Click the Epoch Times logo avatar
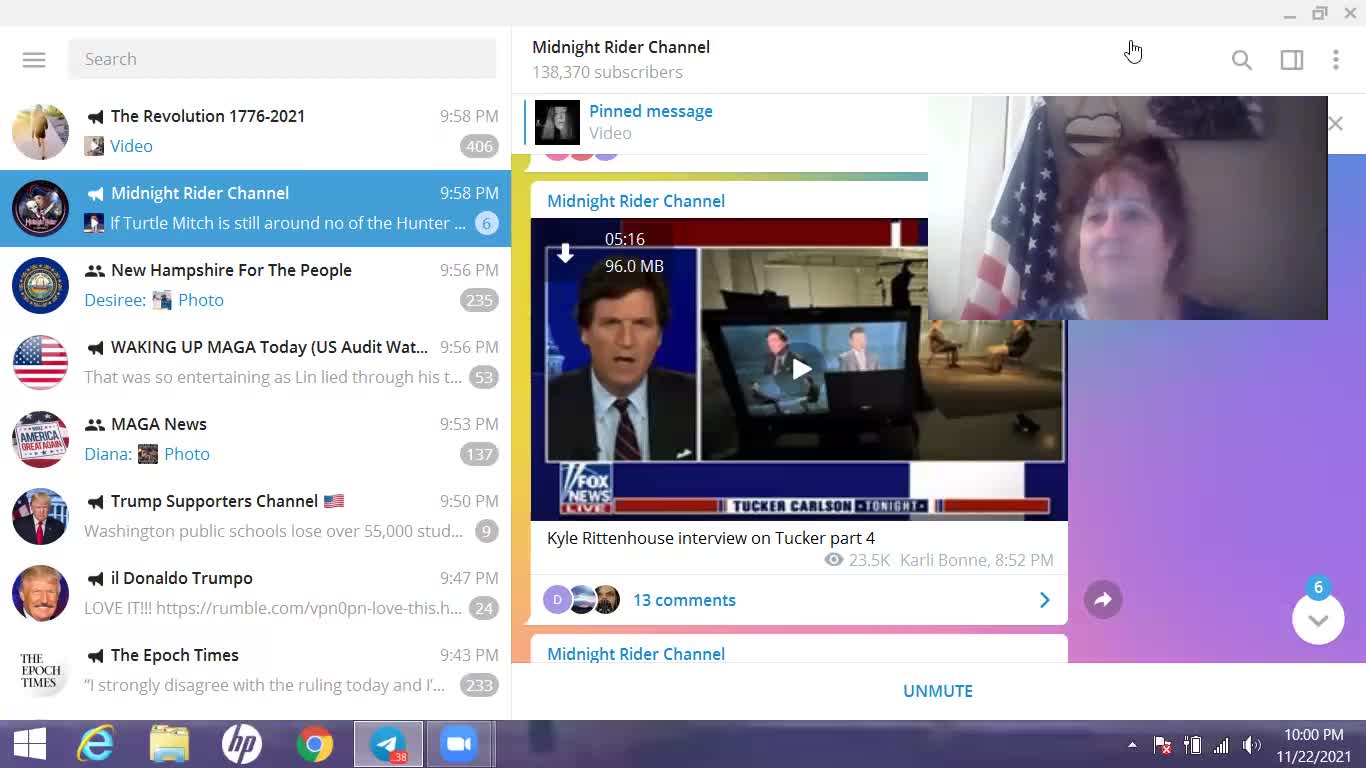This screenshot has width=1366, height=768. (40, 670)
